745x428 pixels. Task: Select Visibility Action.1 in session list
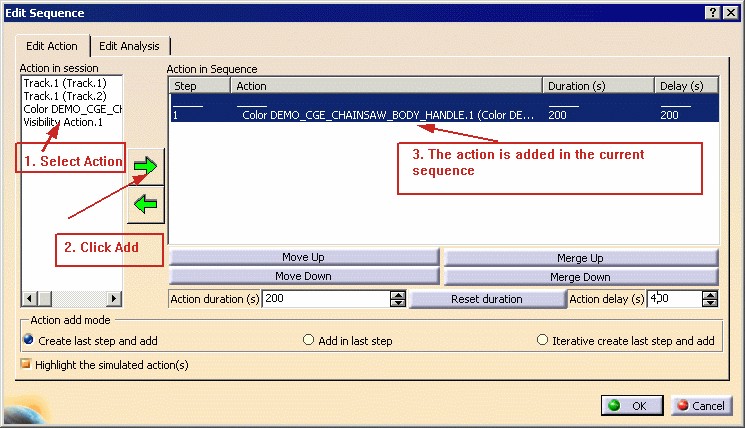(63, 122)
